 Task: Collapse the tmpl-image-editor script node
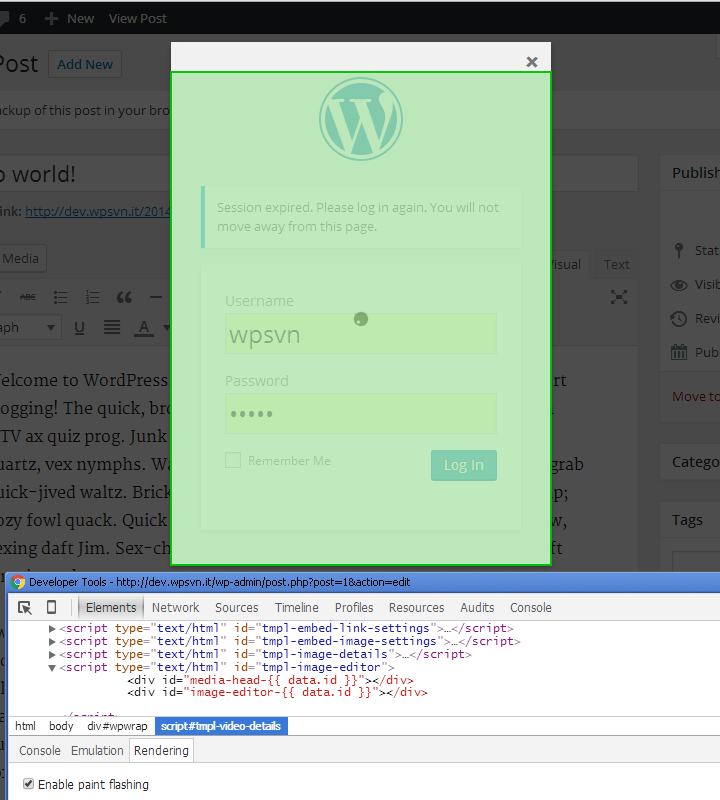point(52,667)
